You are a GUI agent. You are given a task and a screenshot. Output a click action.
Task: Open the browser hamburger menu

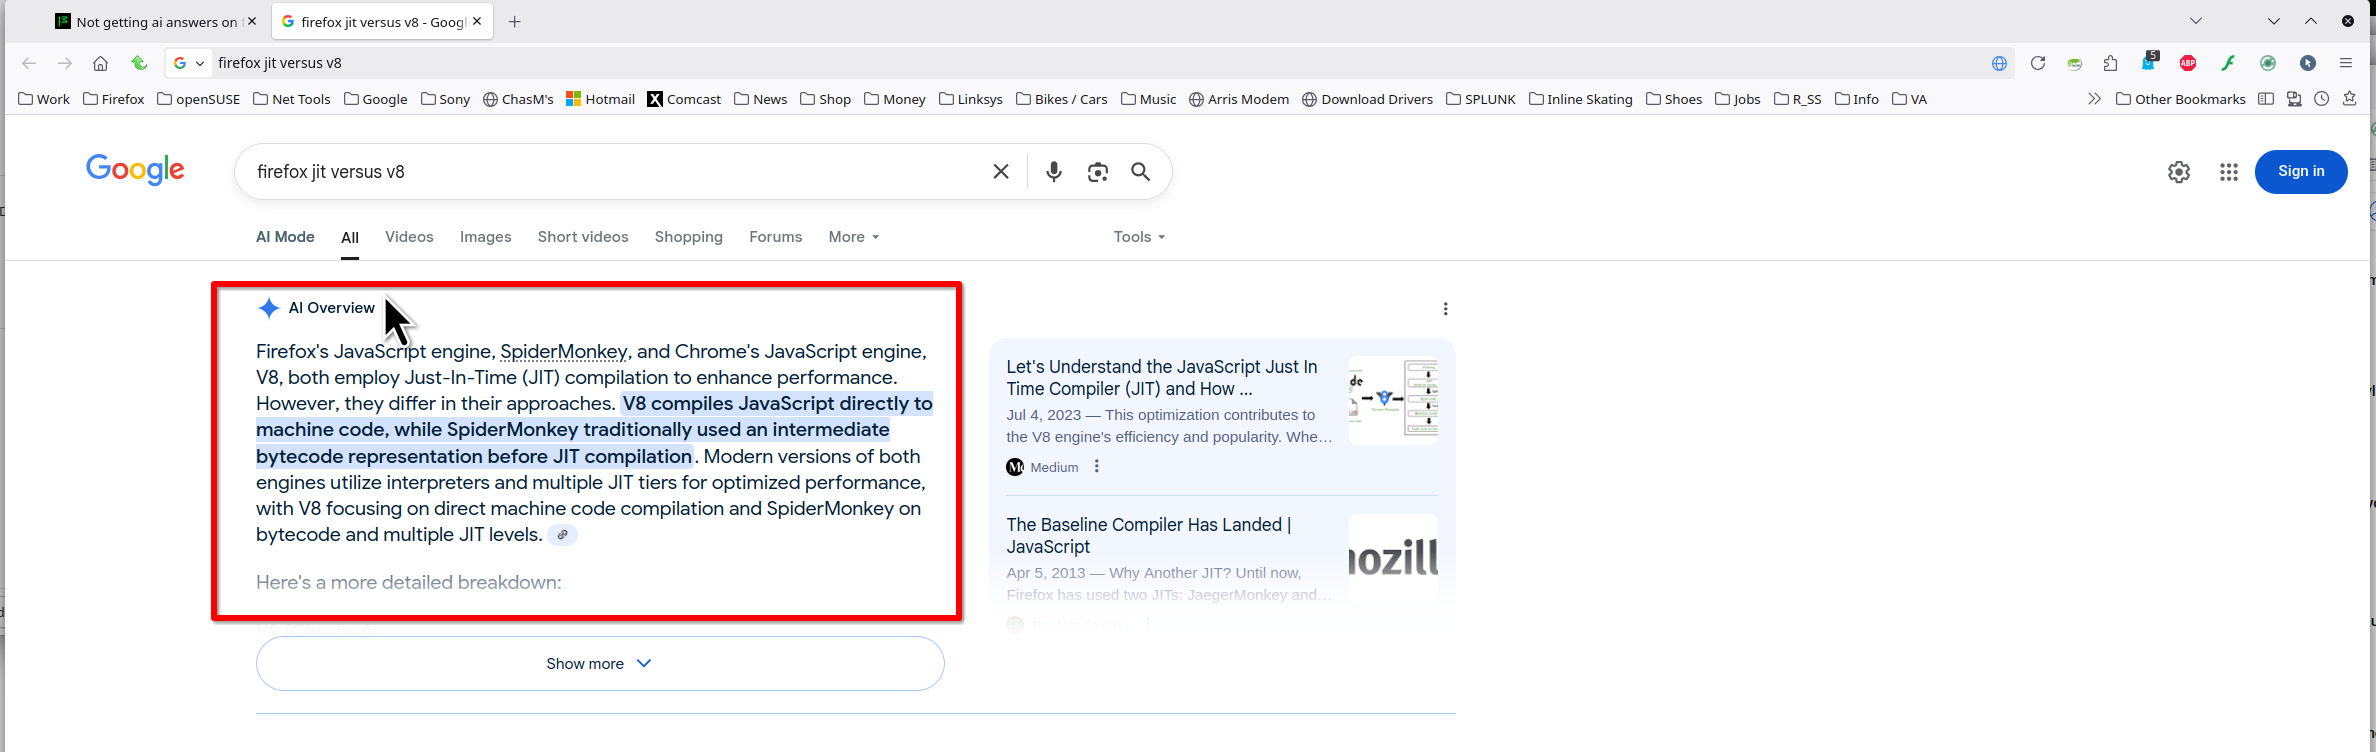(x=2346, y=63)
